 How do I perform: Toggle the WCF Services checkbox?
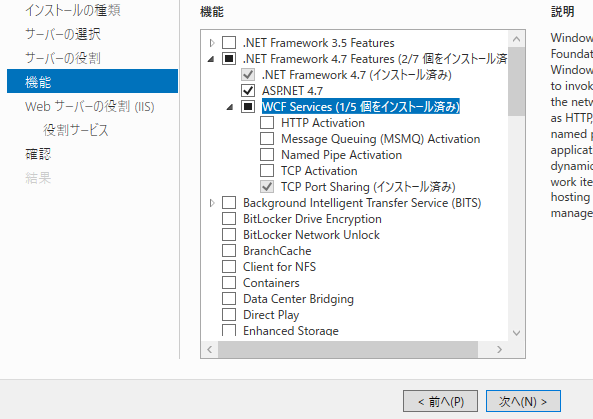pyautogui.click(x=248, y=107)
